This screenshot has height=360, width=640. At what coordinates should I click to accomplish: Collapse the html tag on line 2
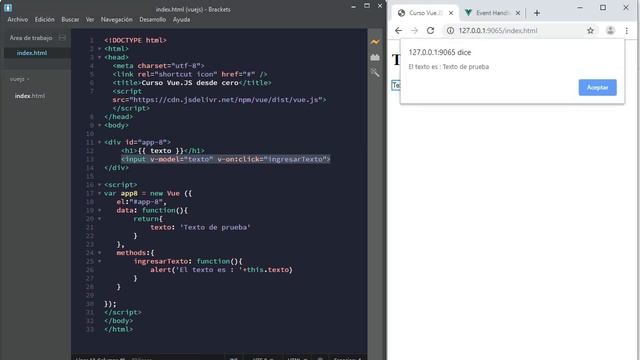pyautogui.click(x=99, y=49)
